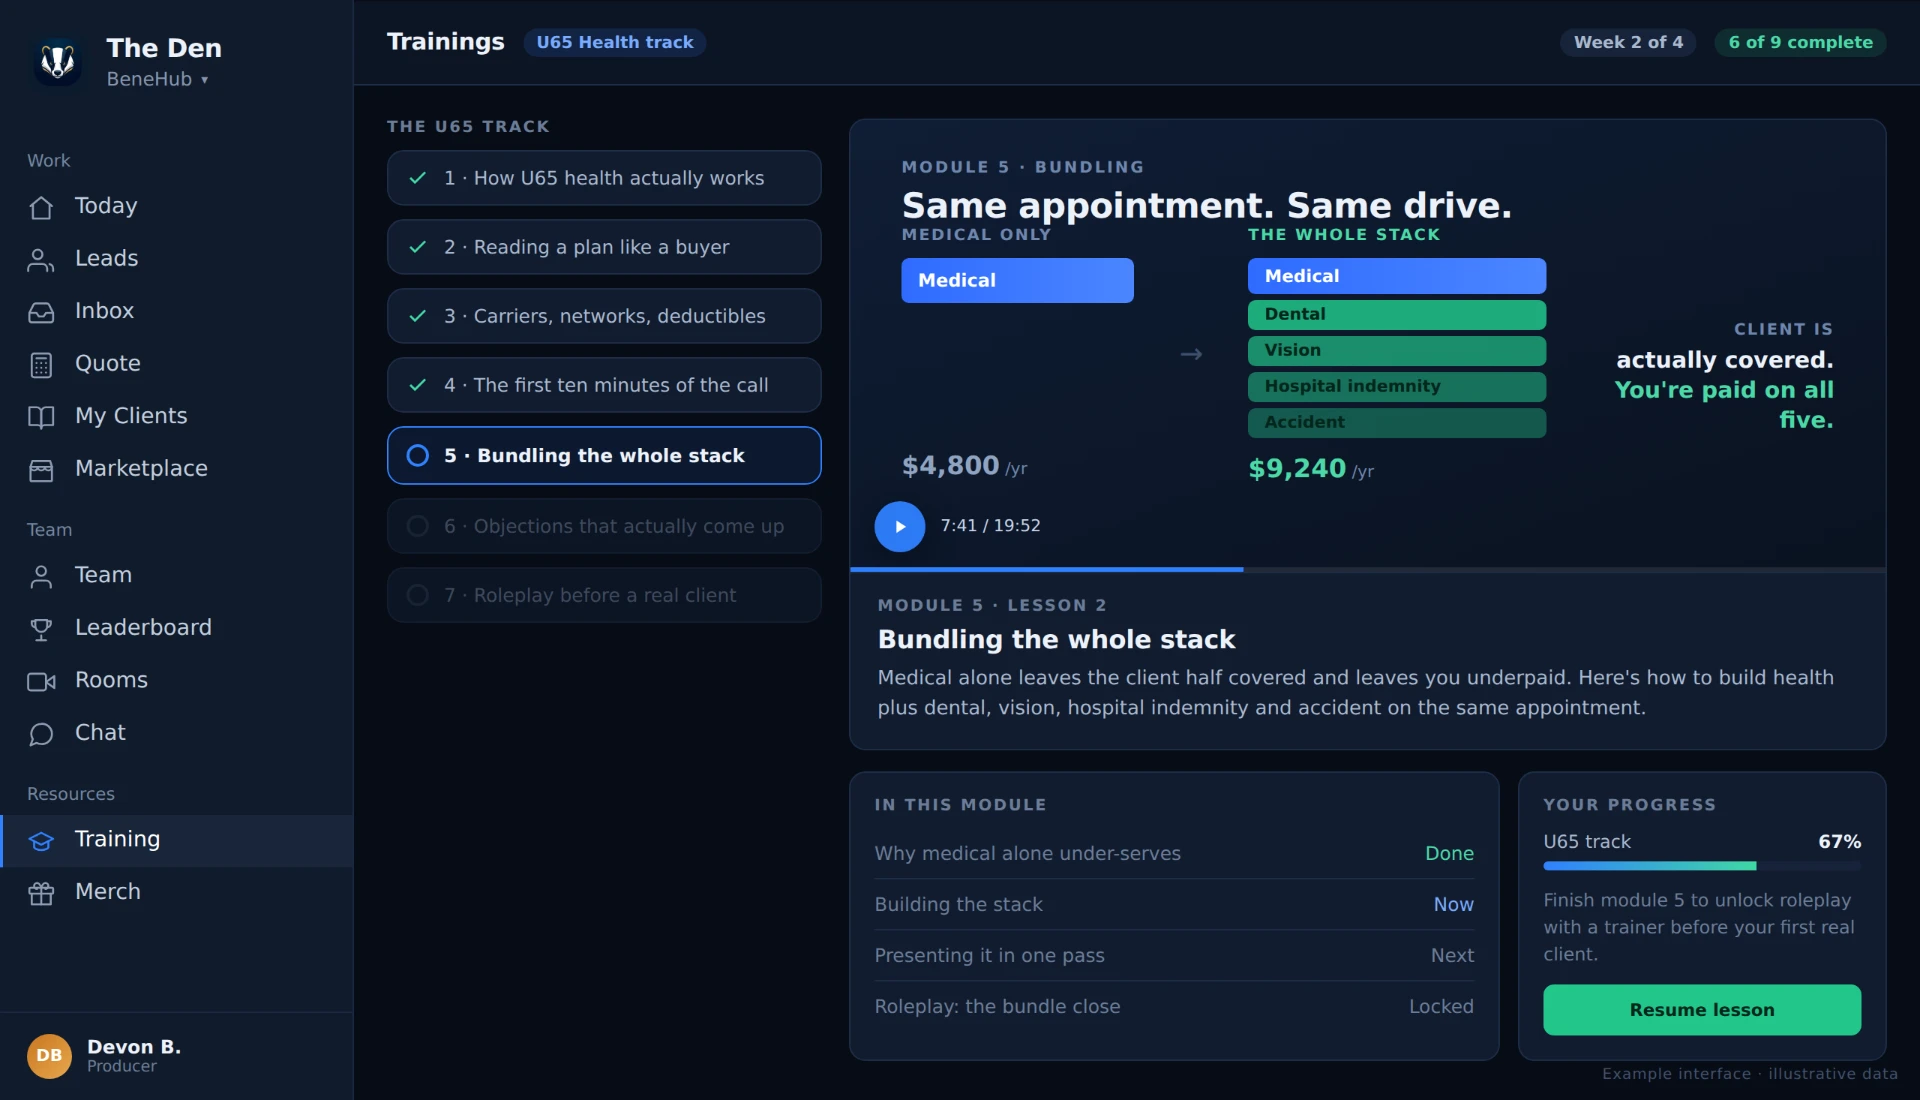Click the Chat bubble icon

pyautogui.click(x=41, y=734)
